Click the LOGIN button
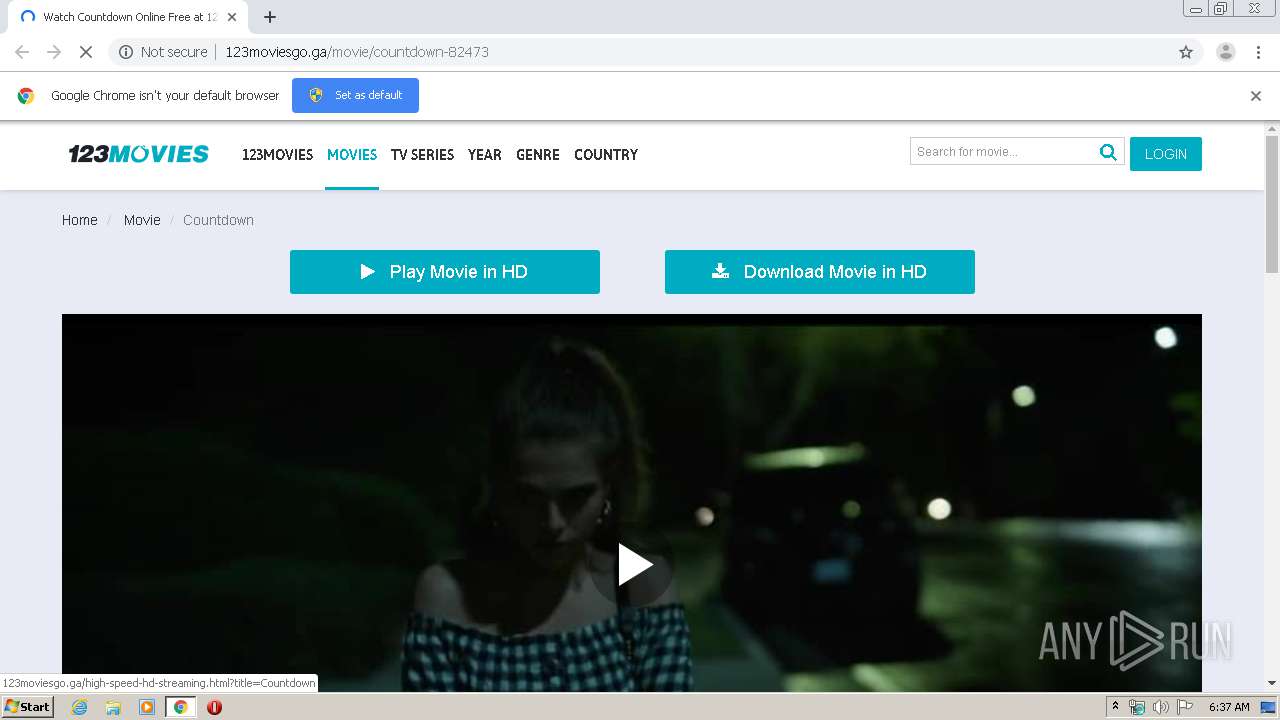 click(1166, 154)
